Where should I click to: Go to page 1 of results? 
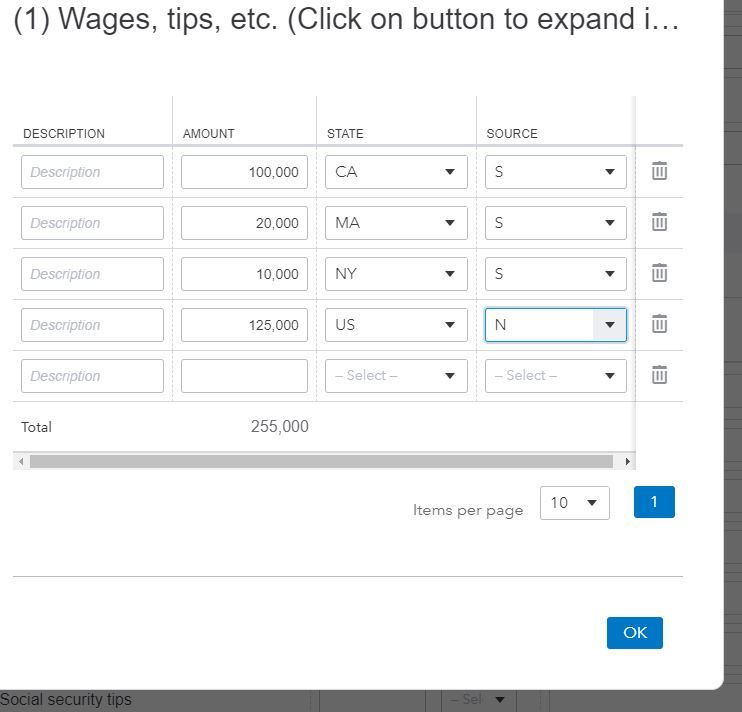[654, 502]
